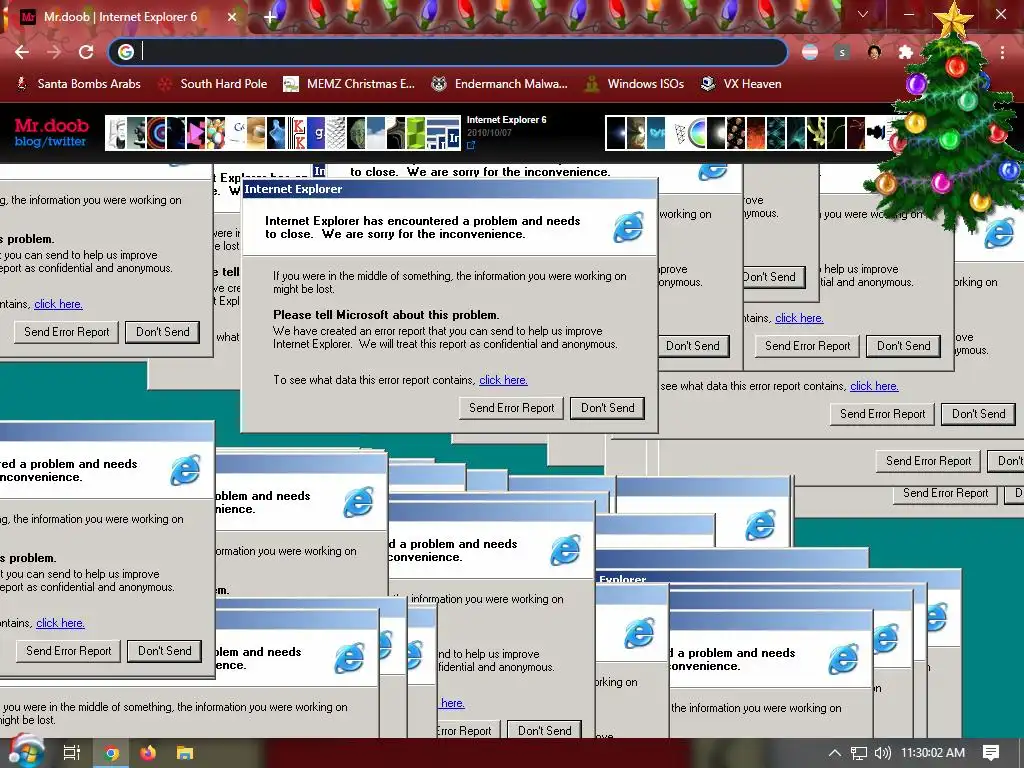
Task: Click the Internet Explorer 6 project title
Action: point(506,120)
